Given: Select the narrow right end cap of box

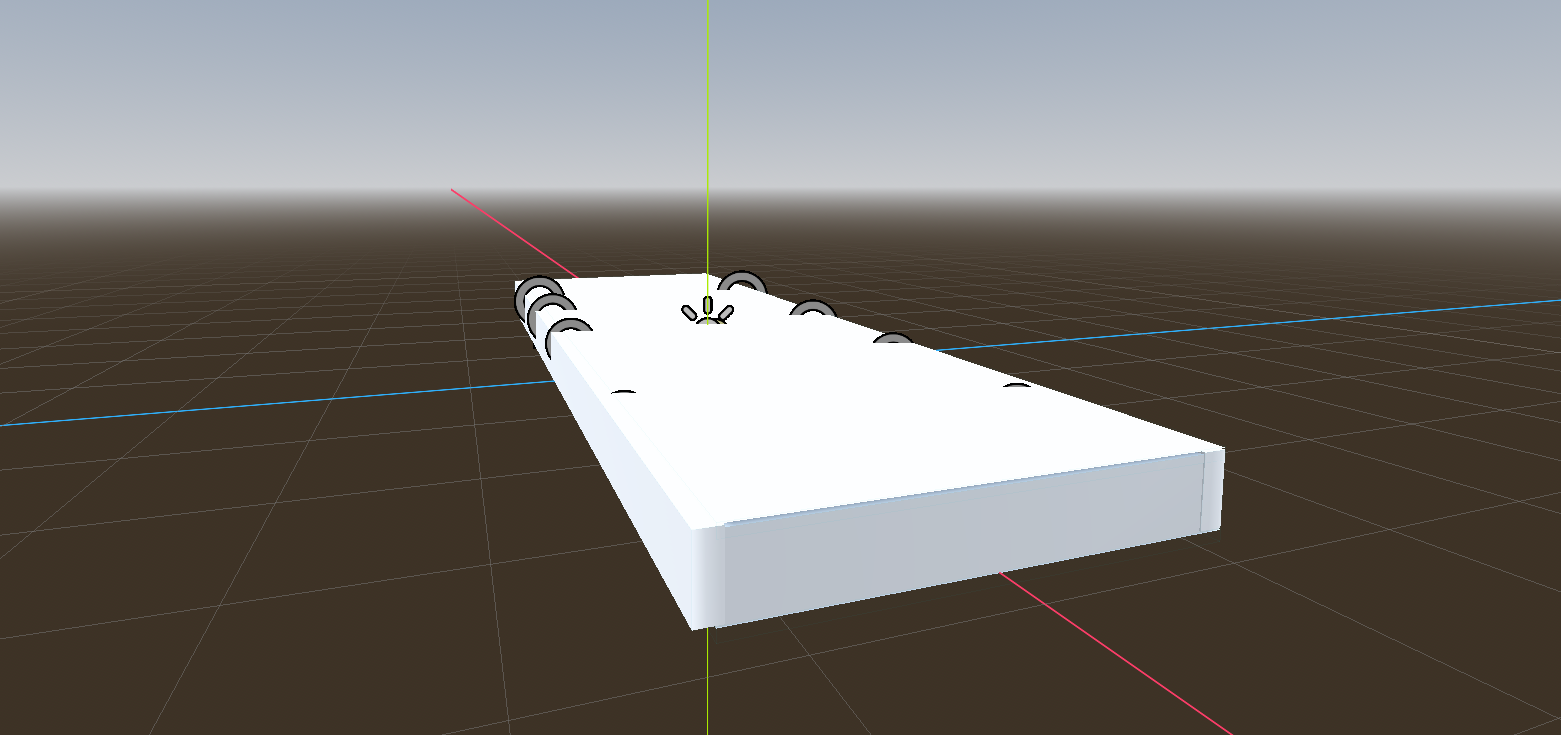Looking at the screenshot, I should click(x=1212, y=488).
